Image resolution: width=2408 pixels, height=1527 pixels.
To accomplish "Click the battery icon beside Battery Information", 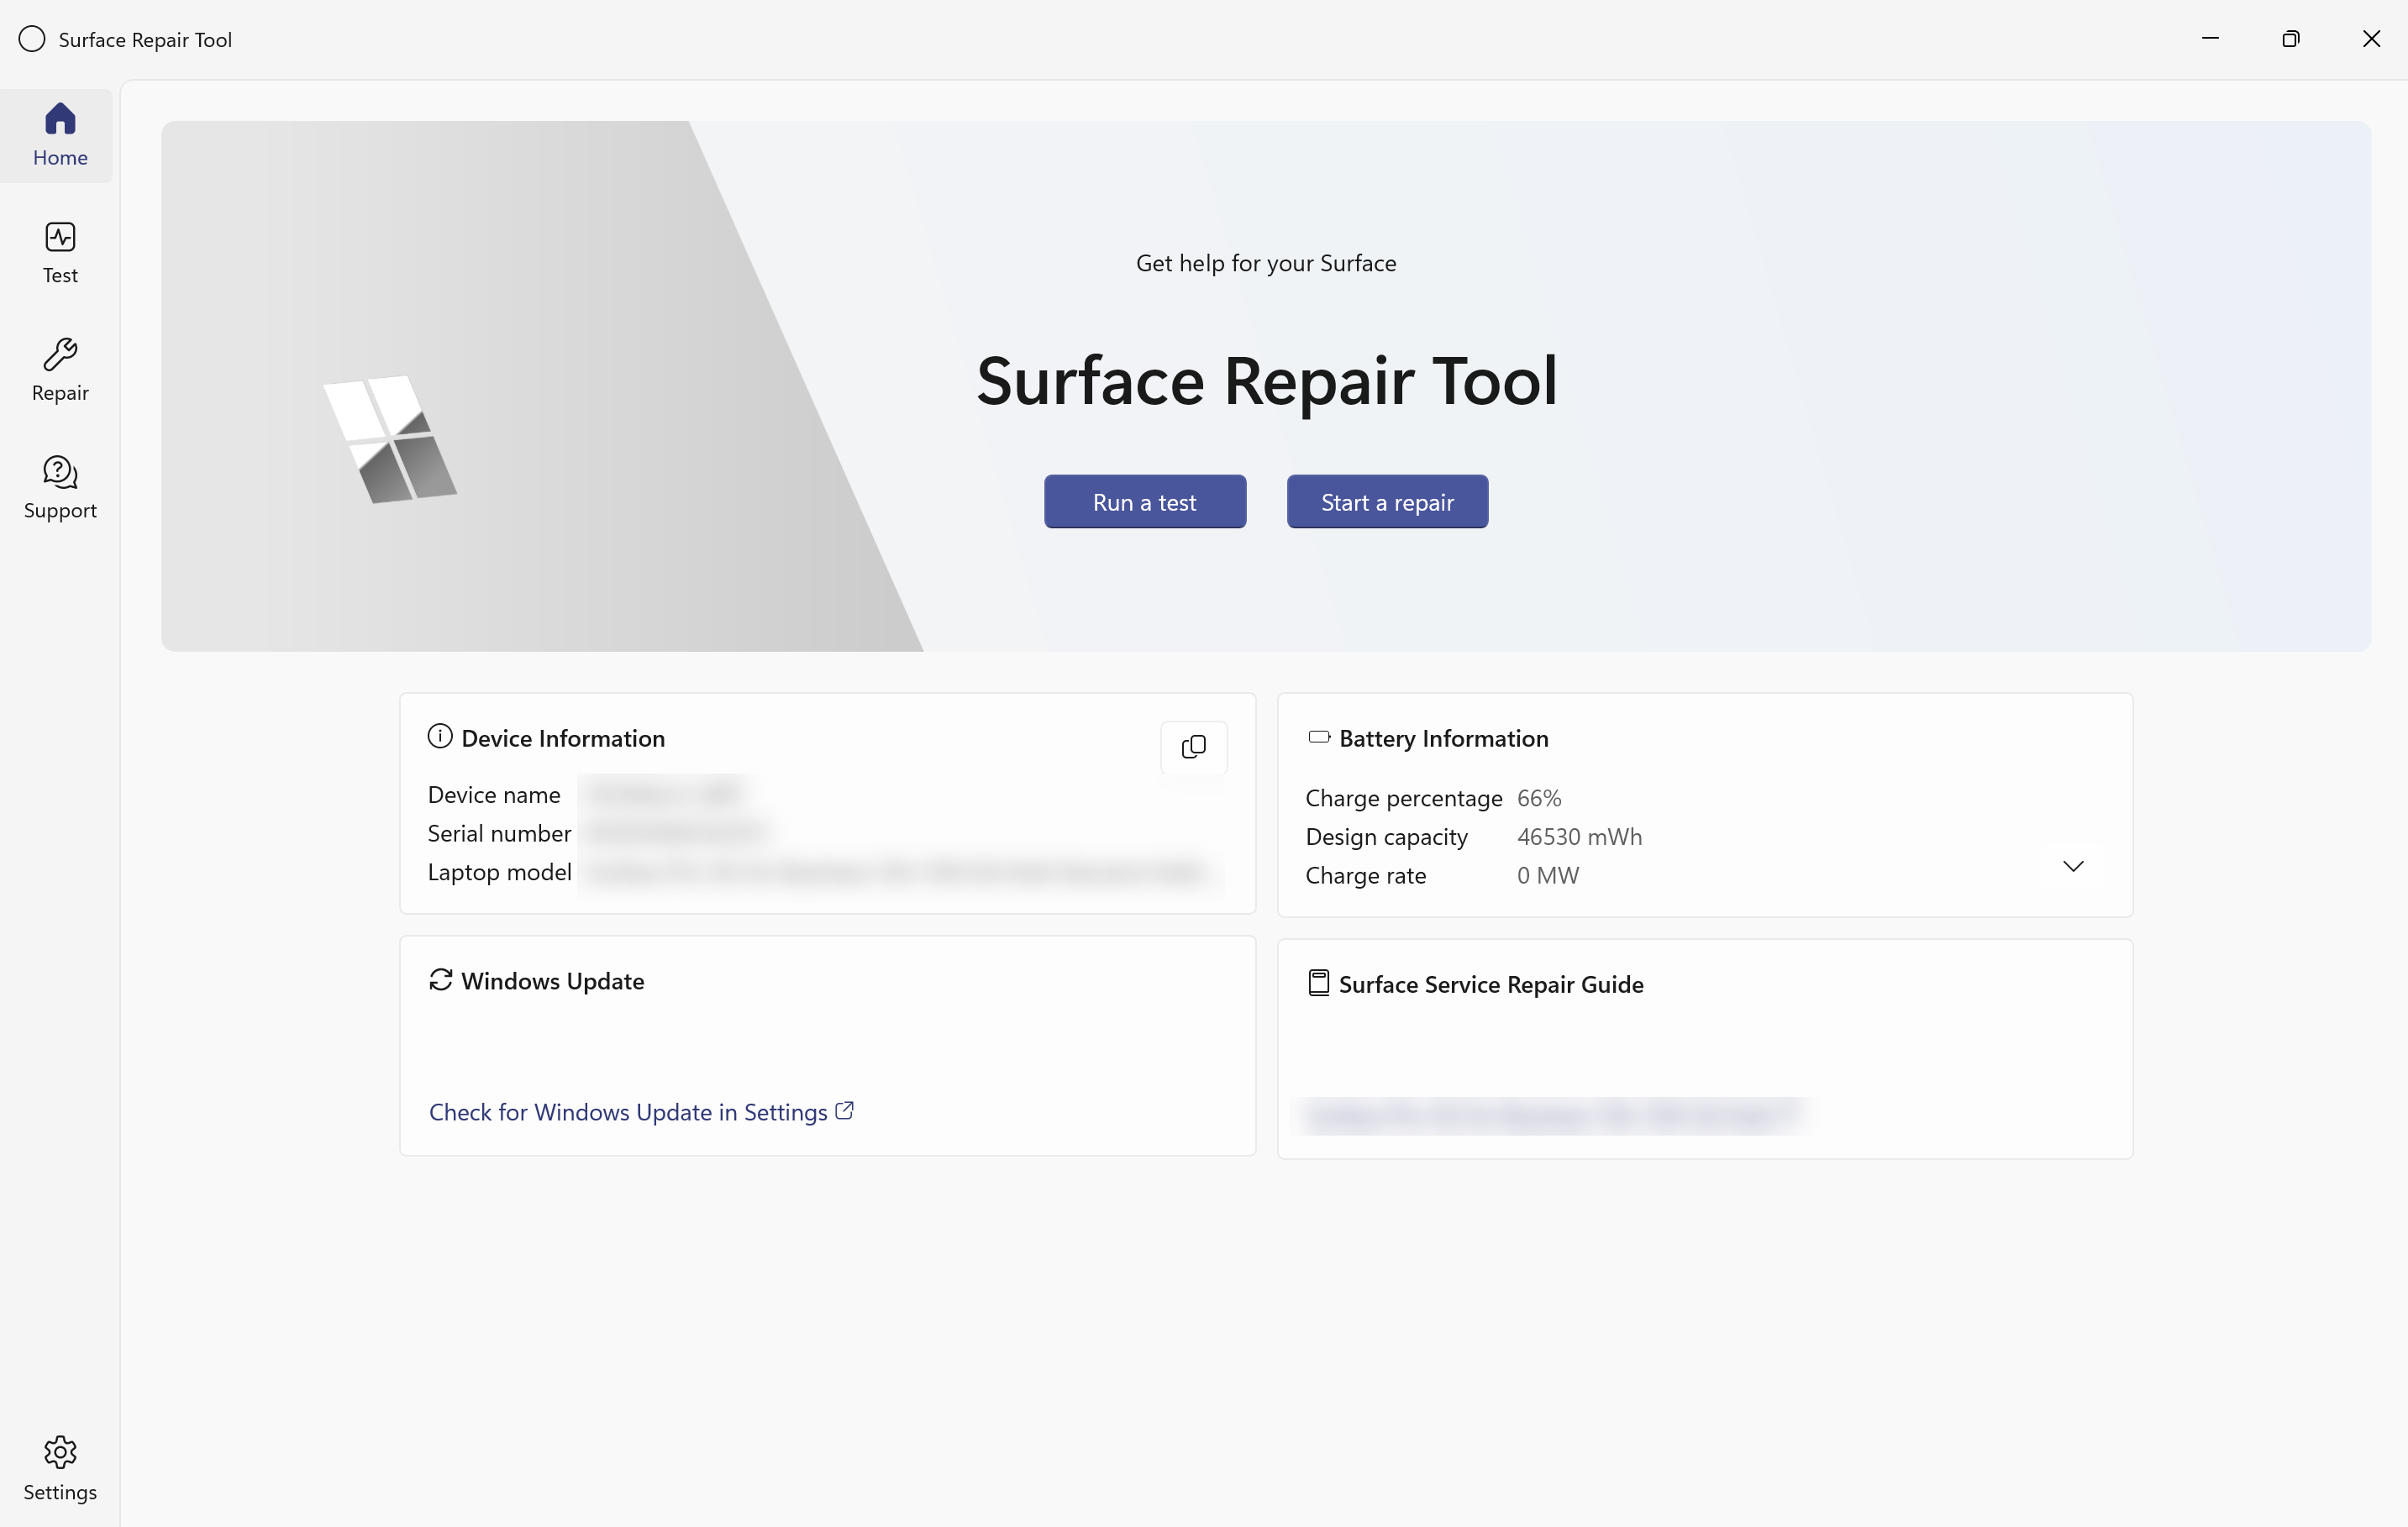I will [1319, 737].
